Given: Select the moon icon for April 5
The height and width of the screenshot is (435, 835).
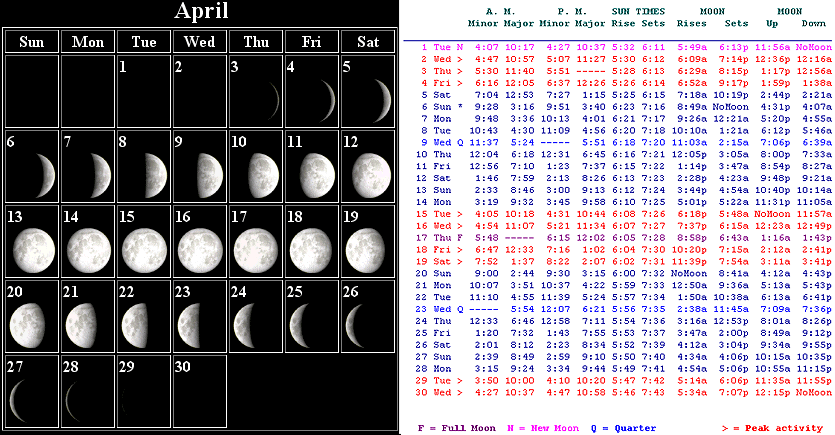Looking at the screenshot, I should click(x=375, y=99).
